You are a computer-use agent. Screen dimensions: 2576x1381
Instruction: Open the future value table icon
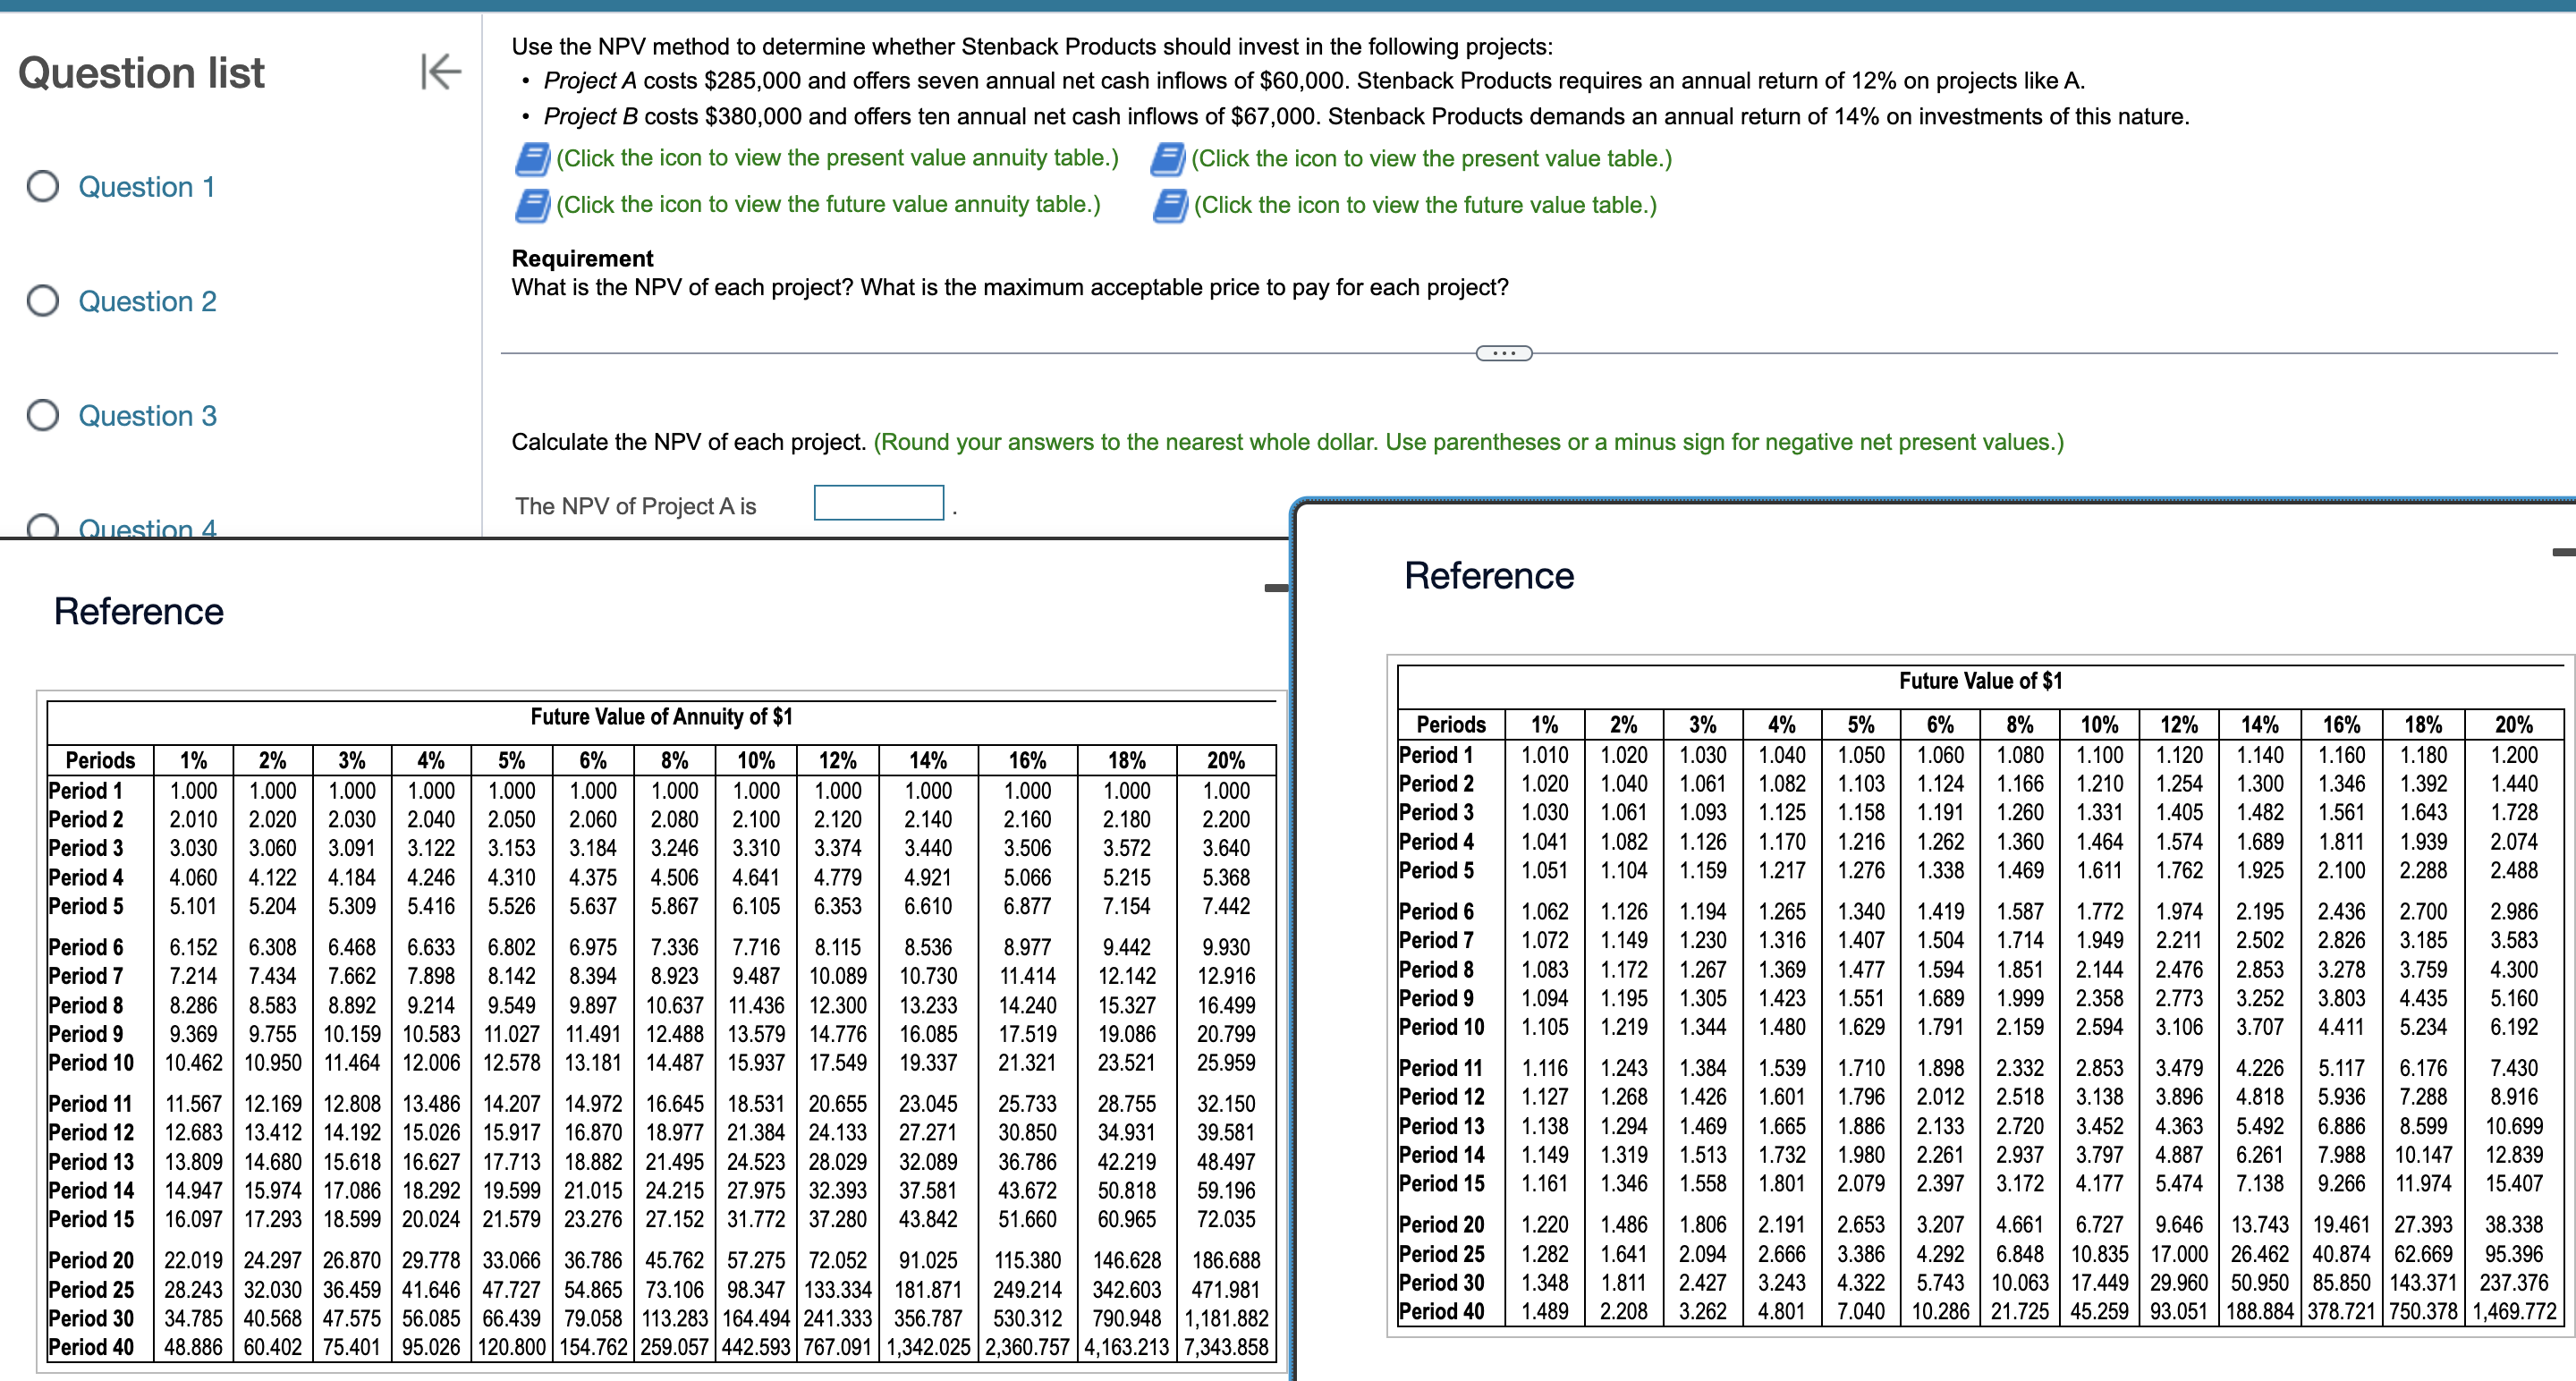pyautogui.click(x=1169, y=206)
